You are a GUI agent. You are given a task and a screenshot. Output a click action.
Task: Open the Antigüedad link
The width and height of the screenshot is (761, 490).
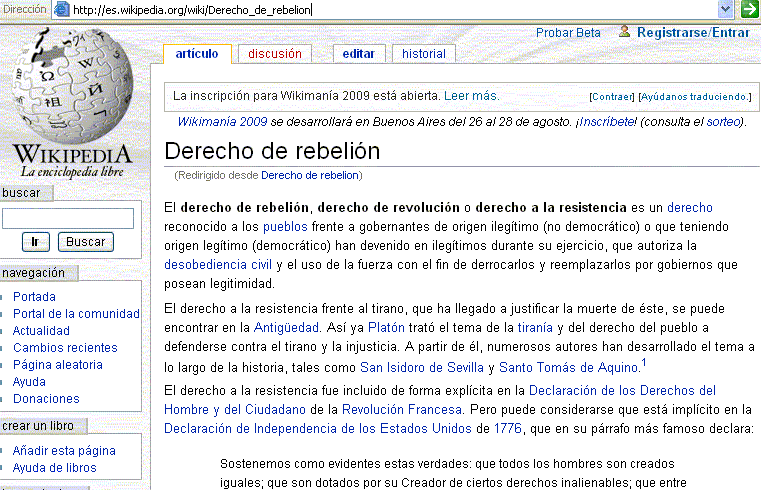[x=286, y=327]
